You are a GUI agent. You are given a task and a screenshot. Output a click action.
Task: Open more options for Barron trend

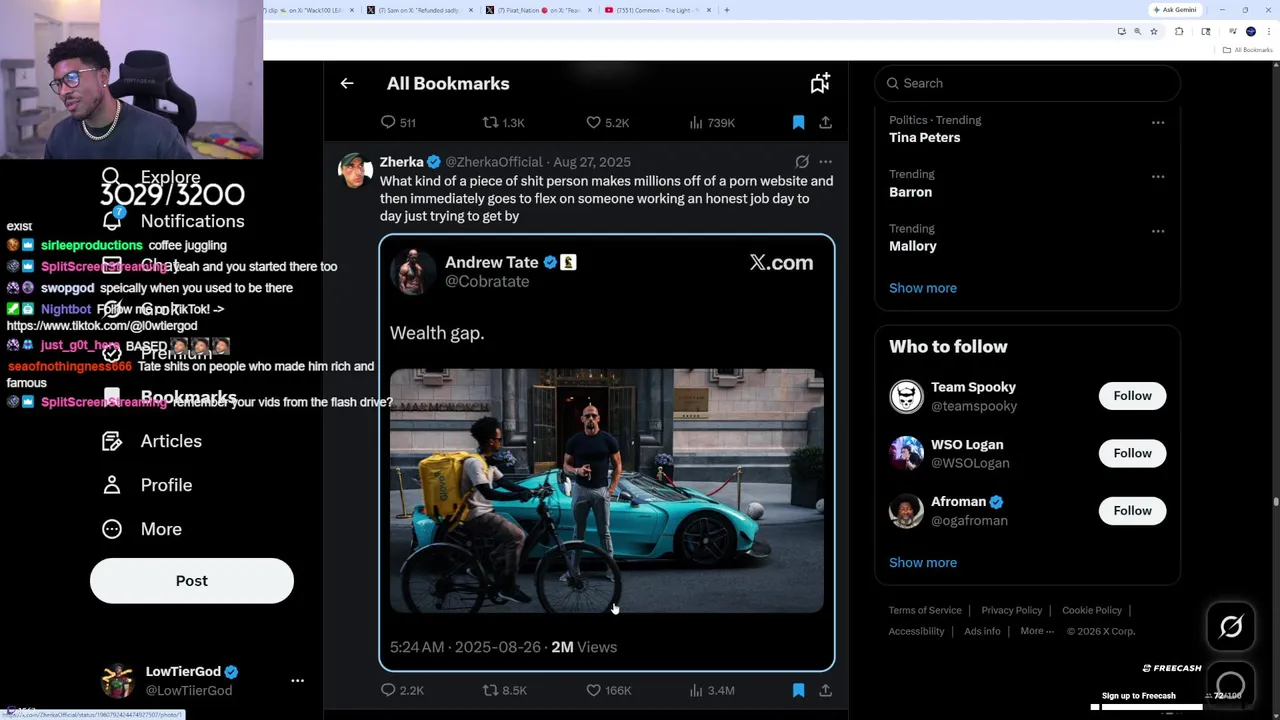(1158, 177)
